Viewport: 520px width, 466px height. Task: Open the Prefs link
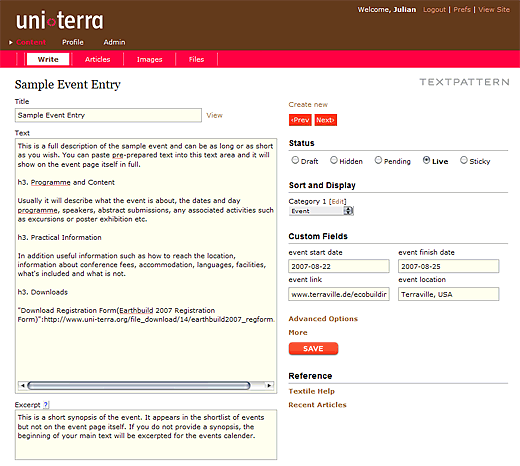(462, 10)
